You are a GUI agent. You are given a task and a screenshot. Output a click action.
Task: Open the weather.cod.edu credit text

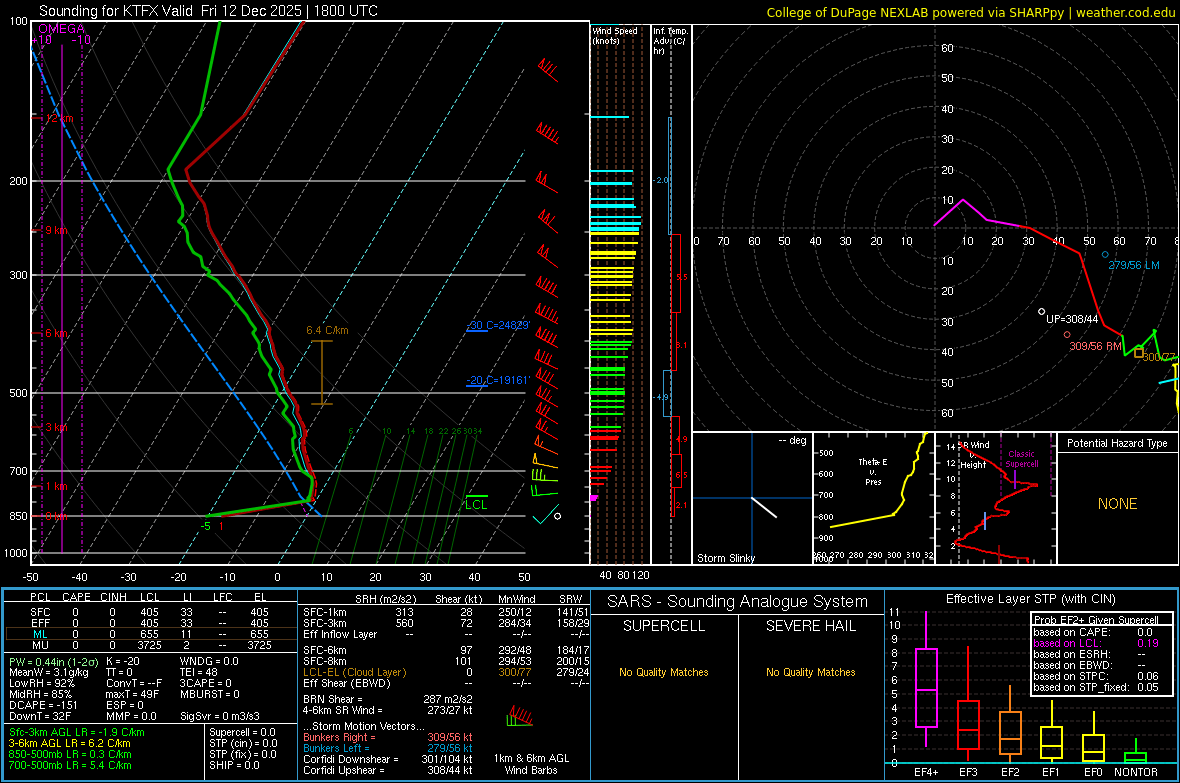pyautogui.click(x=971, y=12)
